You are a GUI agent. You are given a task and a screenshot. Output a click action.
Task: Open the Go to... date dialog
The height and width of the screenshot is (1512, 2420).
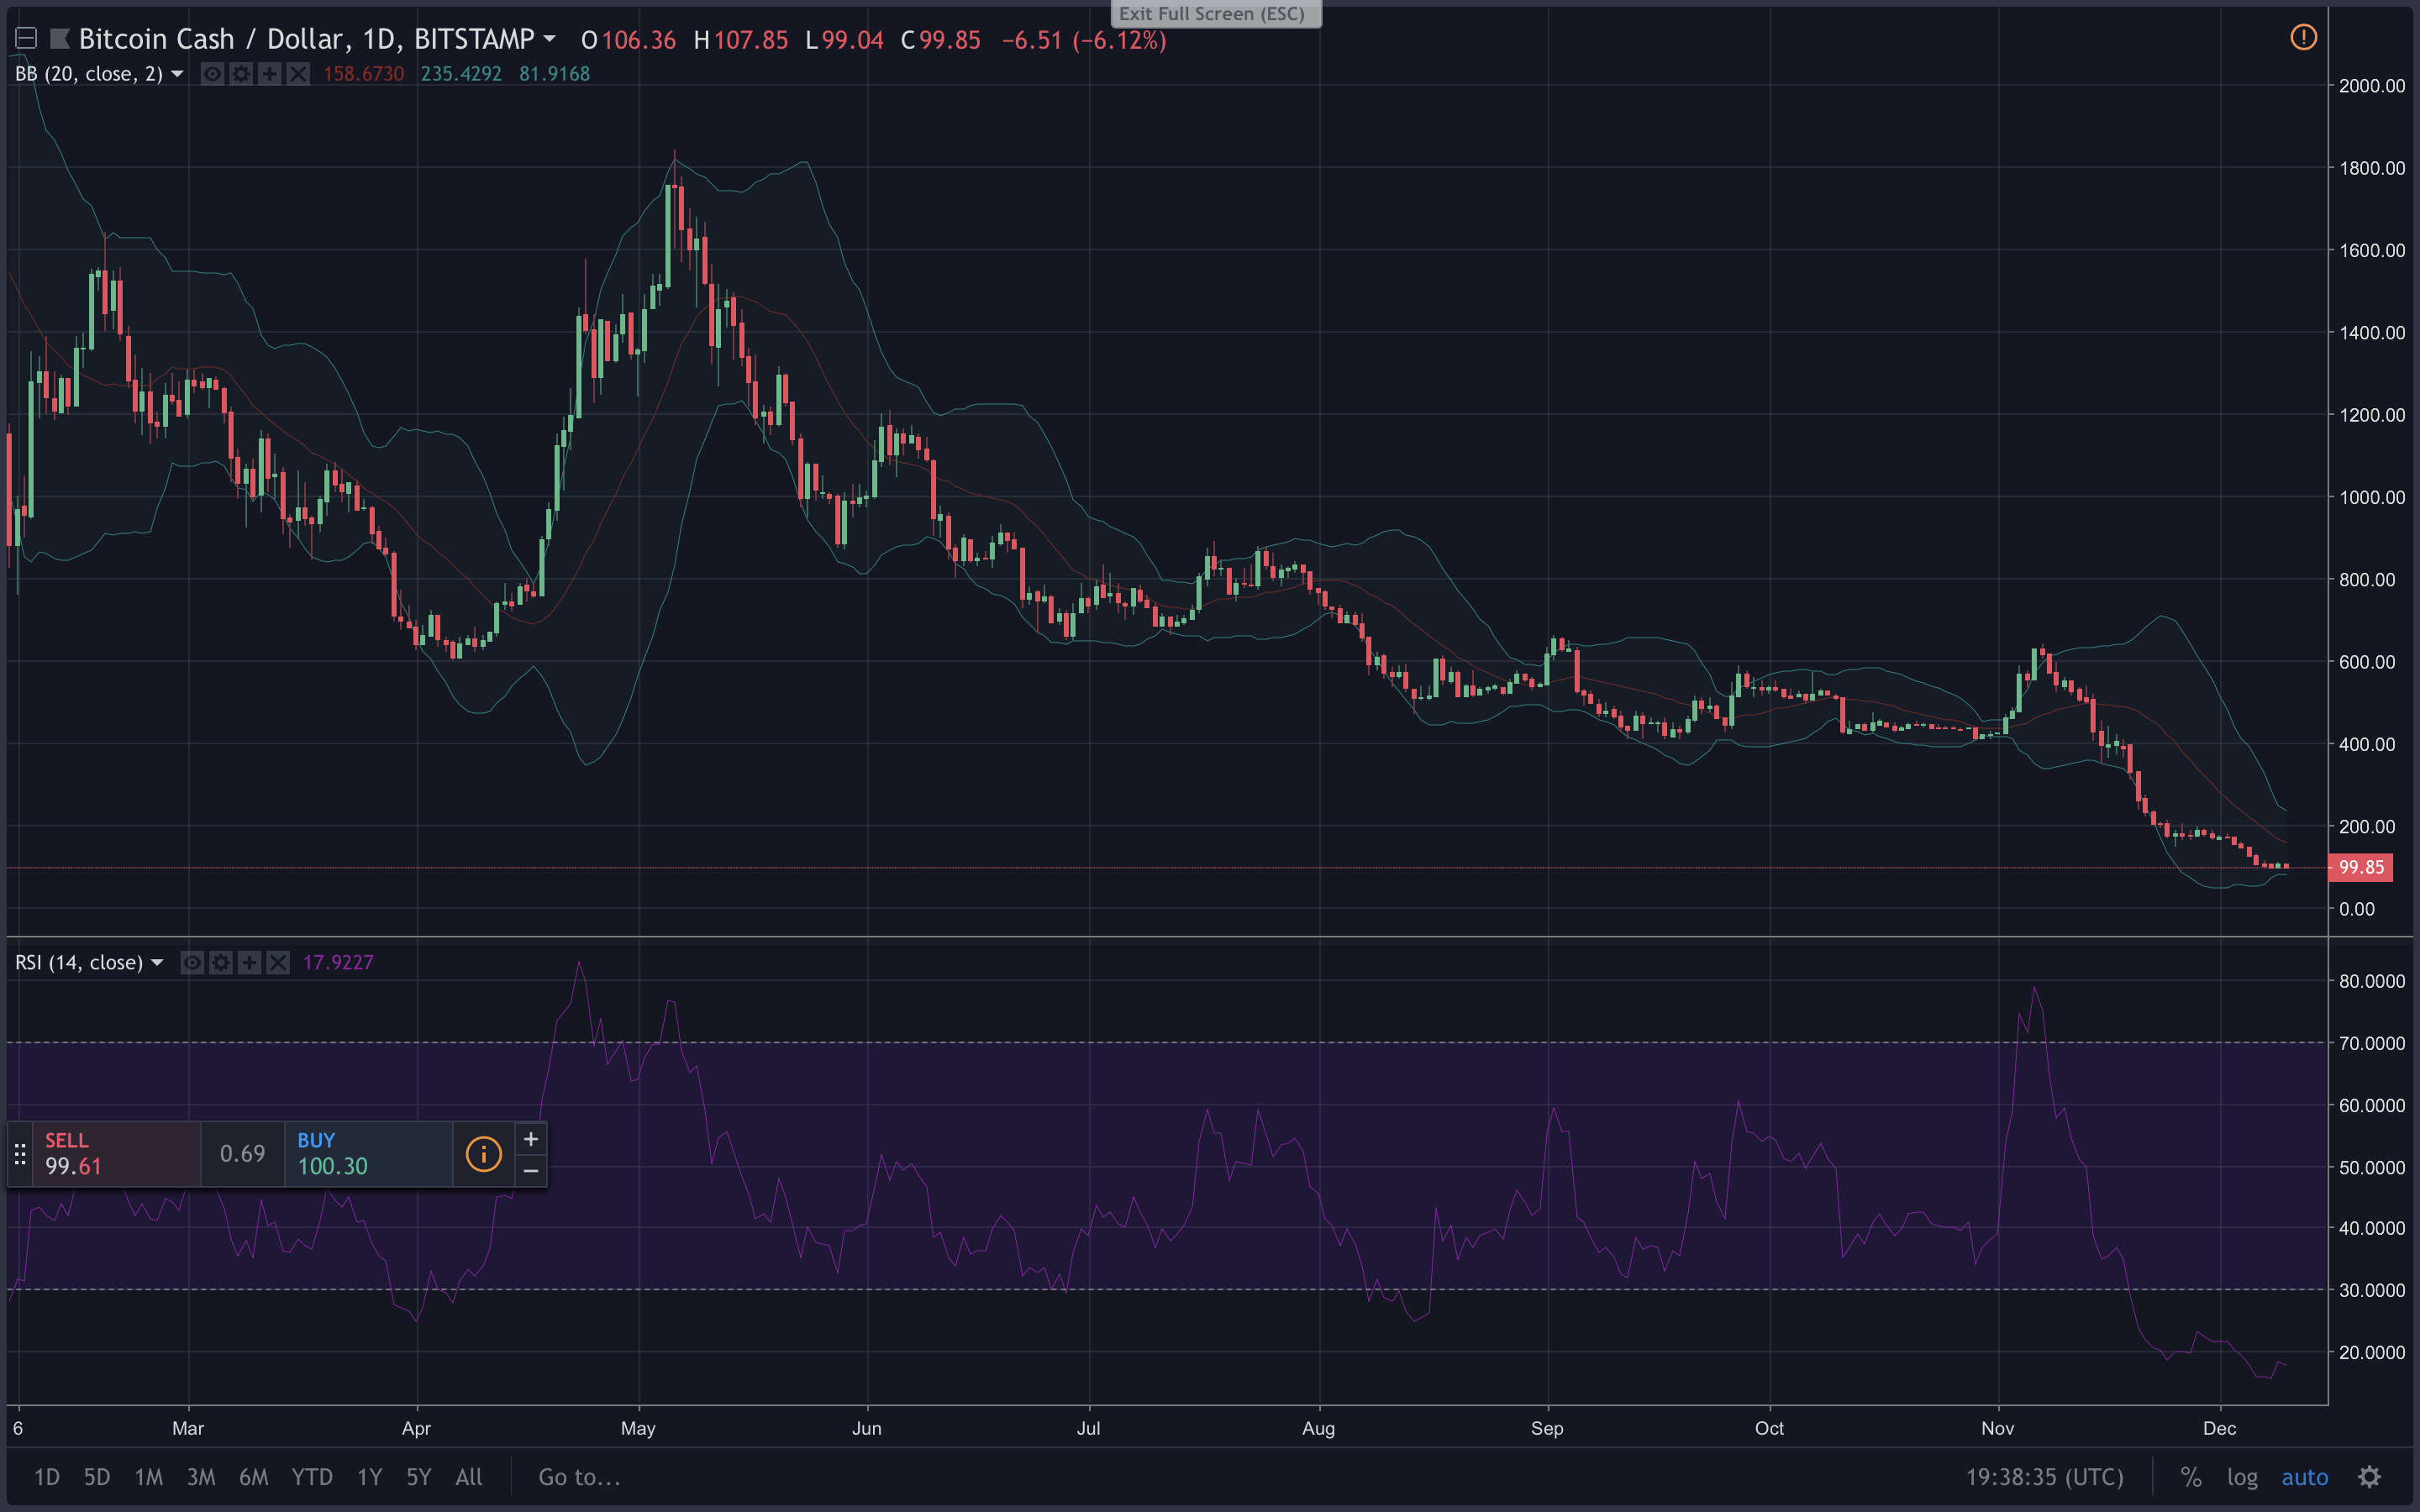coord(580,1477)
